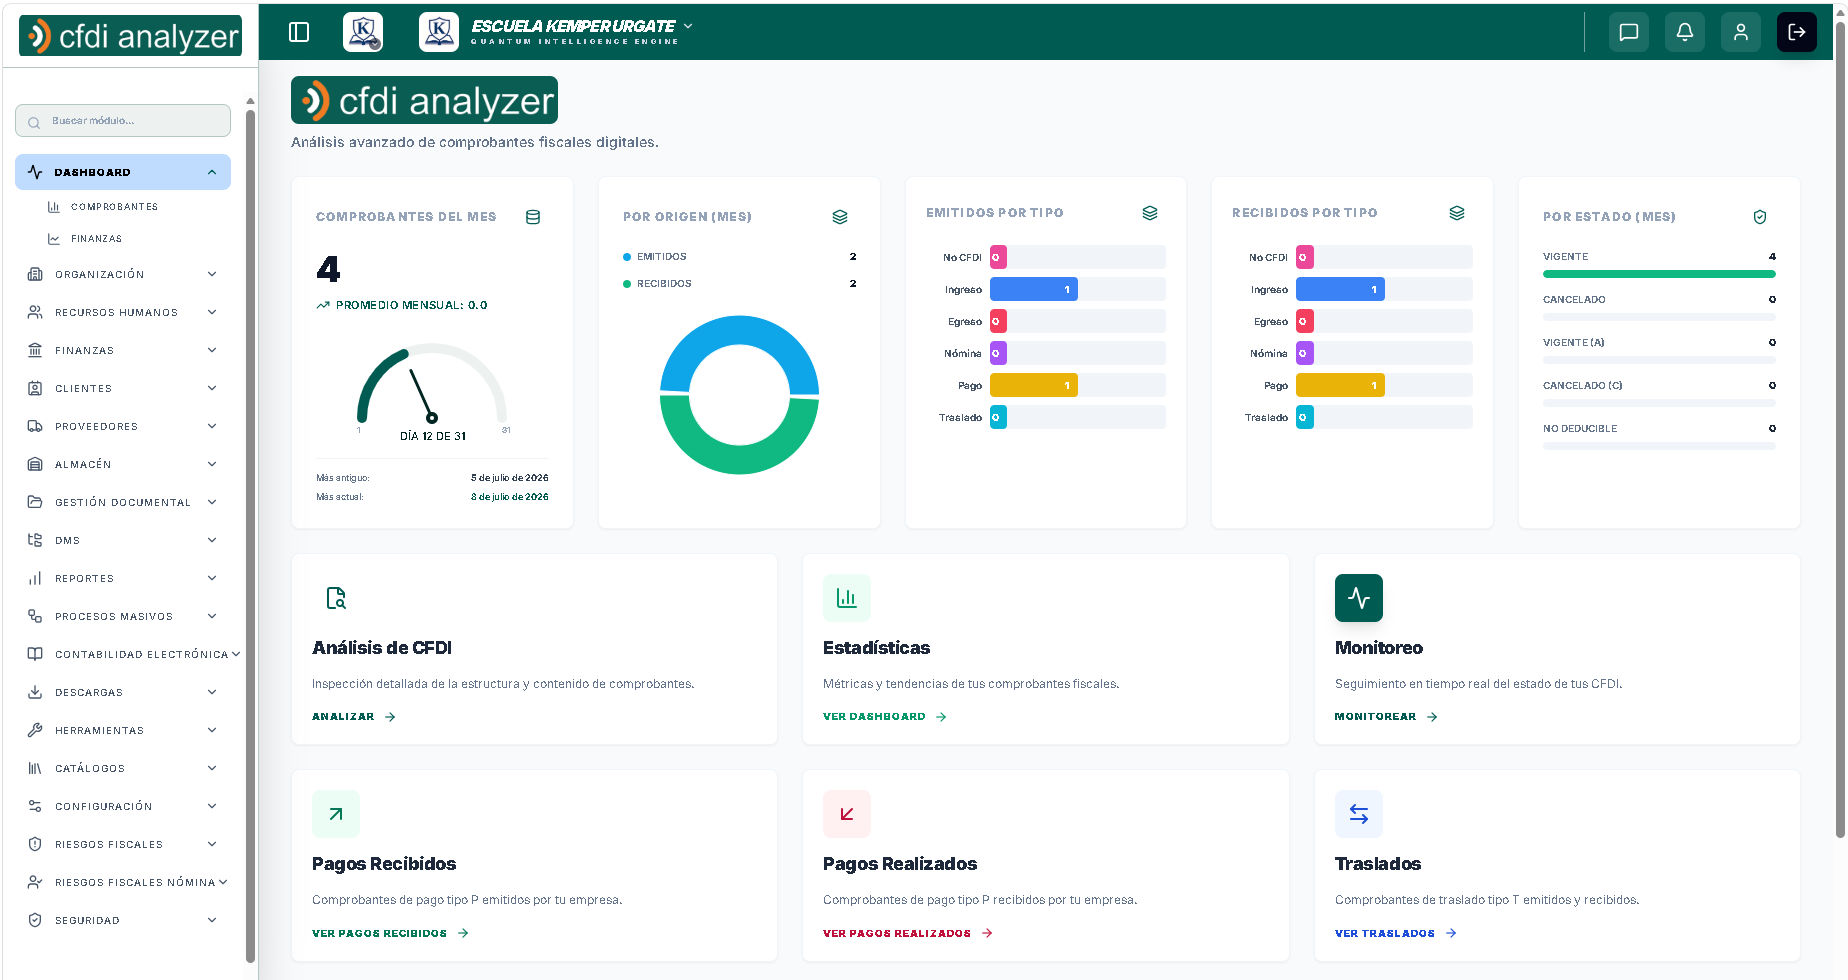This screenshot has width=1848, height=980.
Task: Expand the Finanzas section chevron
Action: 212,350
